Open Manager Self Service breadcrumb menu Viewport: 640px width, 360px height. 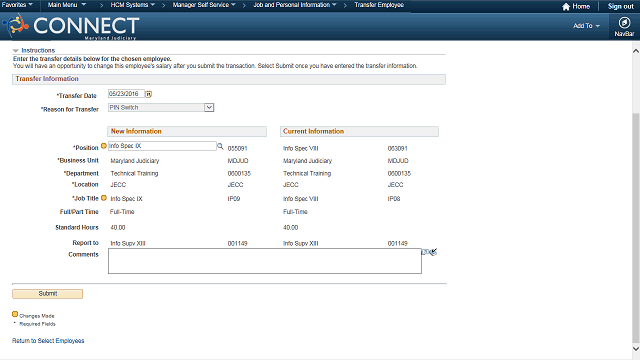pos(204,5)
